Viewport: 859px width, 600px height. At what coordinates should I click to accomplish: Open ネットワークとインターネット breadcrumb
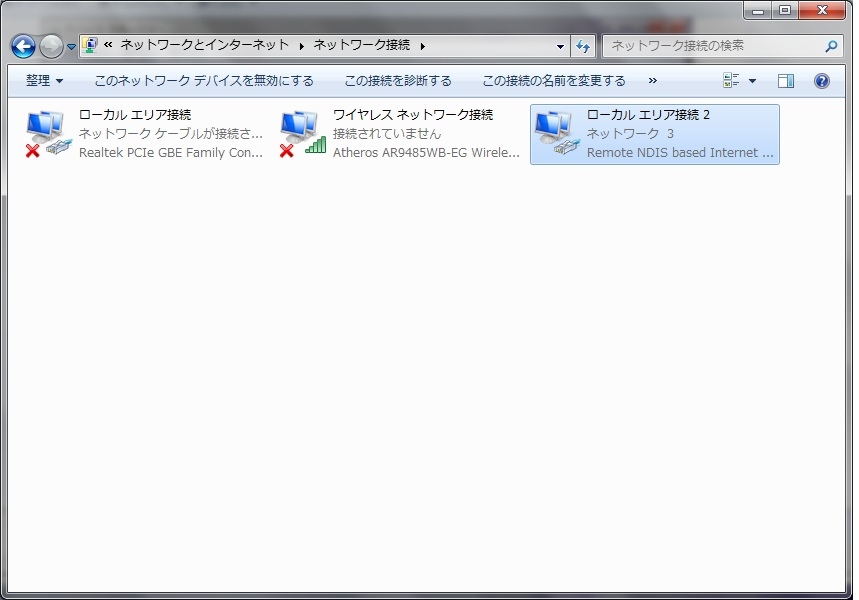point(204,45)
